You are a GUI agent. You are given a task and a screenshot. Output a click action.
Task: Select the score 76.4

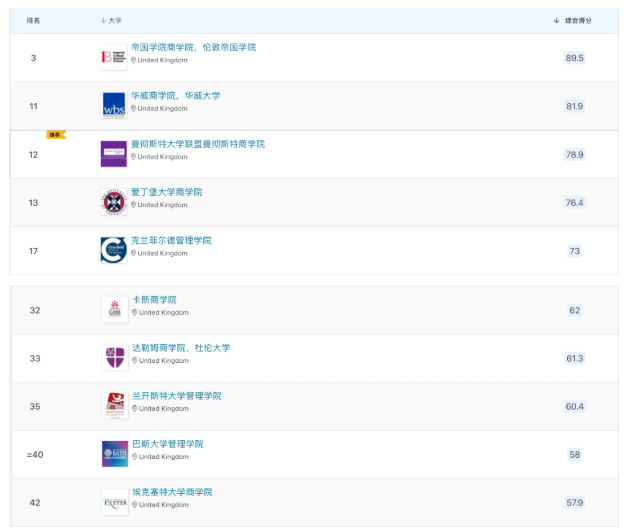[574, 203]
